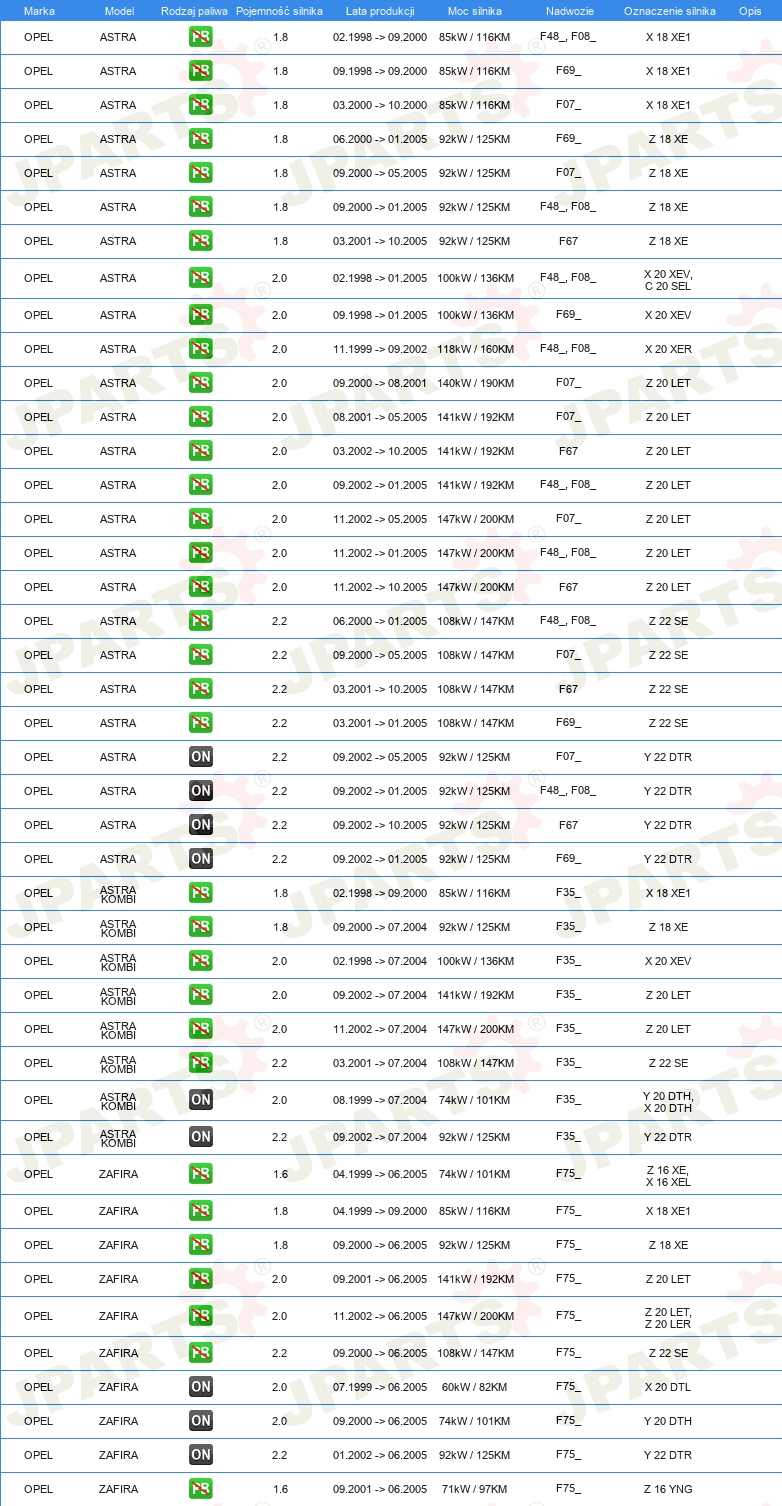Click petrol icon in Zafira 04.1999 -> 09.2000 row

point(200,1211)
